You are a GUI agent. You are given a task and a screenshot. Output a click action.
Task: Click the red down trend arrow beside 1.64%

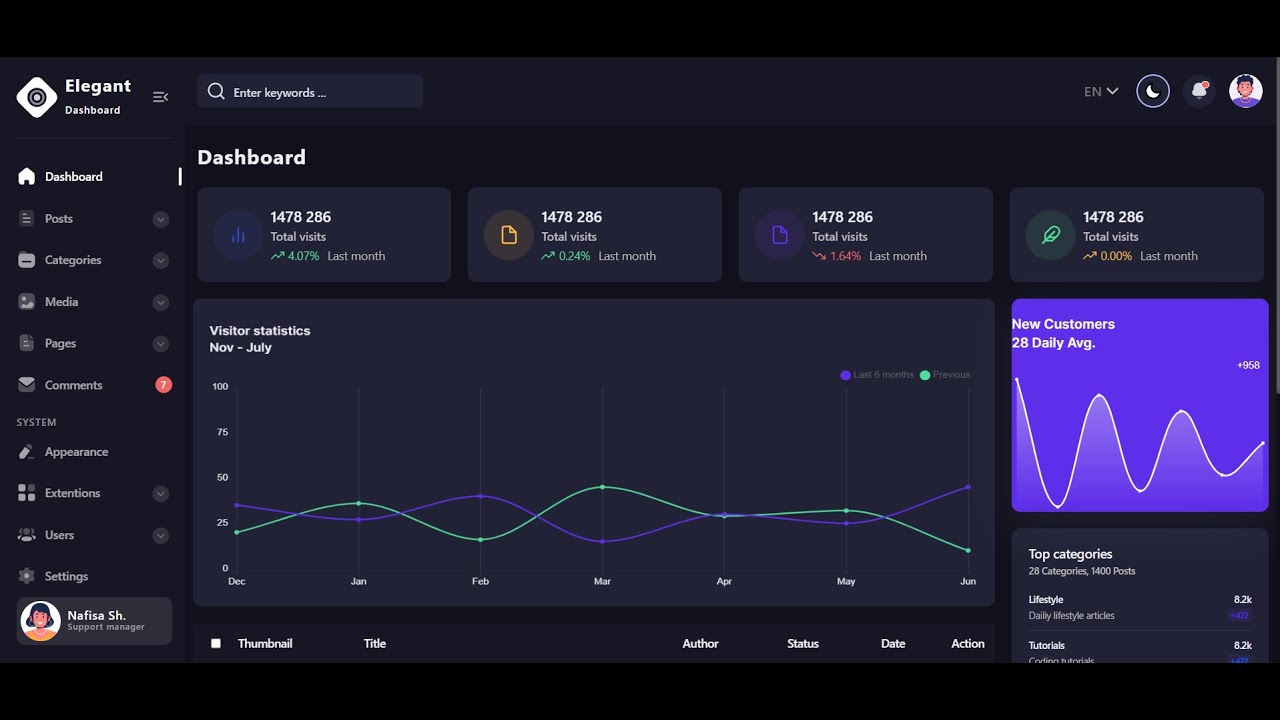819,256
